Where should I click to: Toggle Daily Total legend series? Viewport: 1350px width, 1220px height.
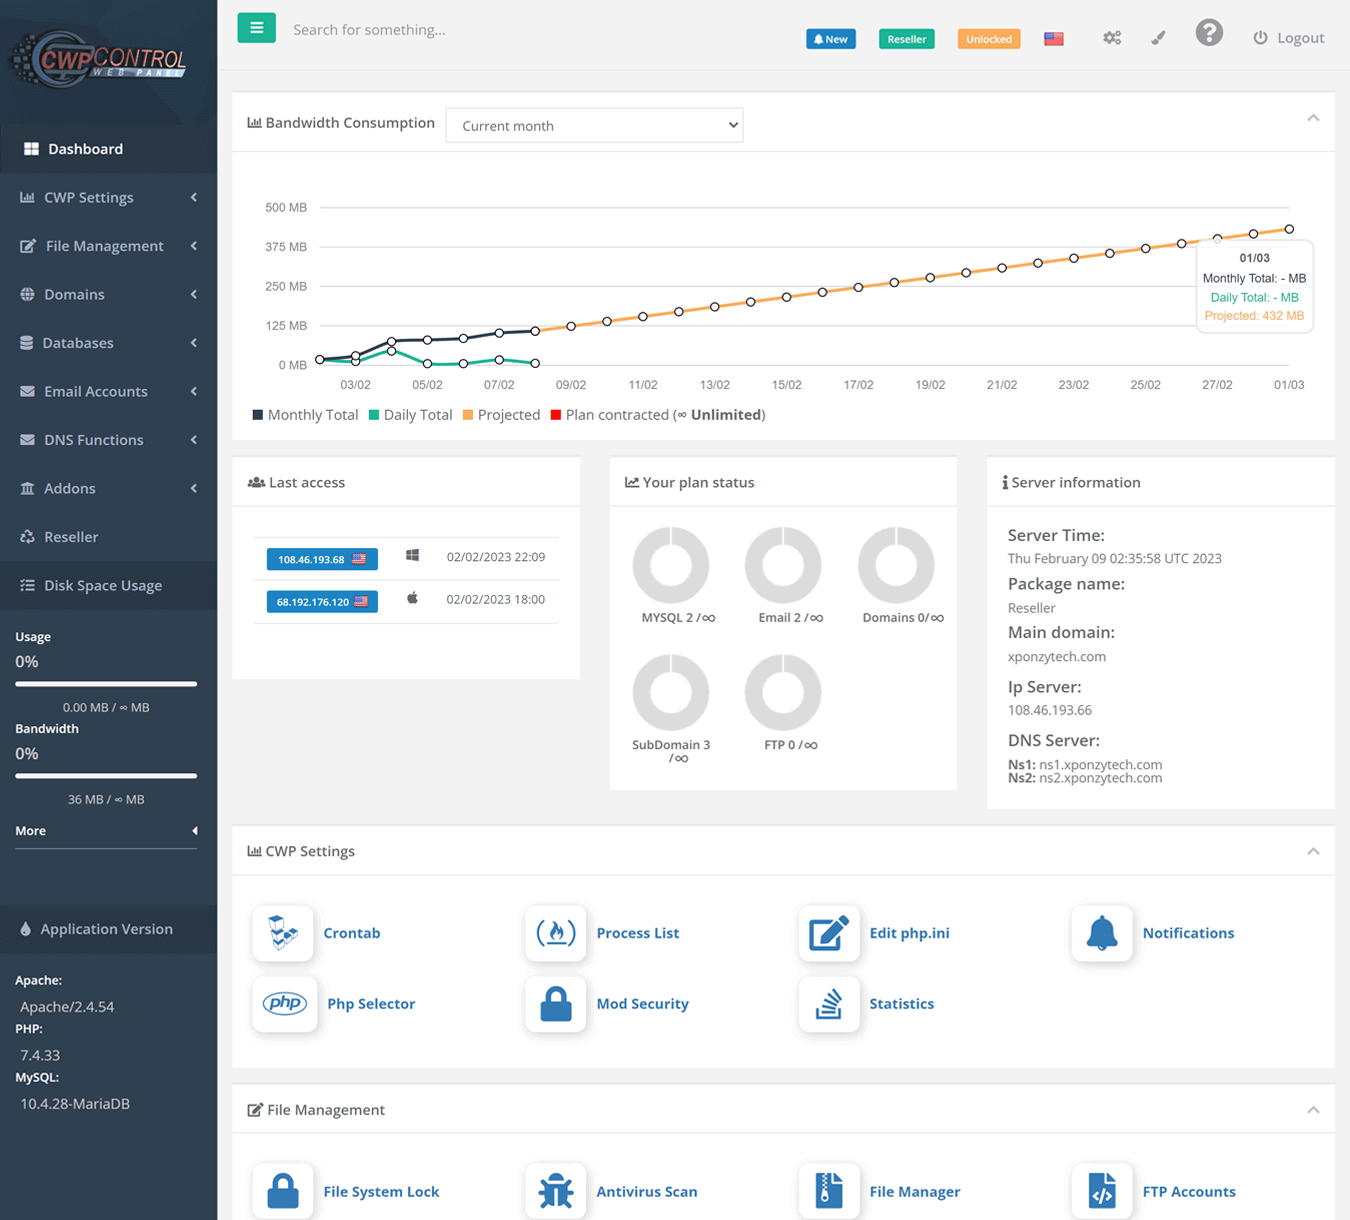pyautogui.click(x=410, y=415)
